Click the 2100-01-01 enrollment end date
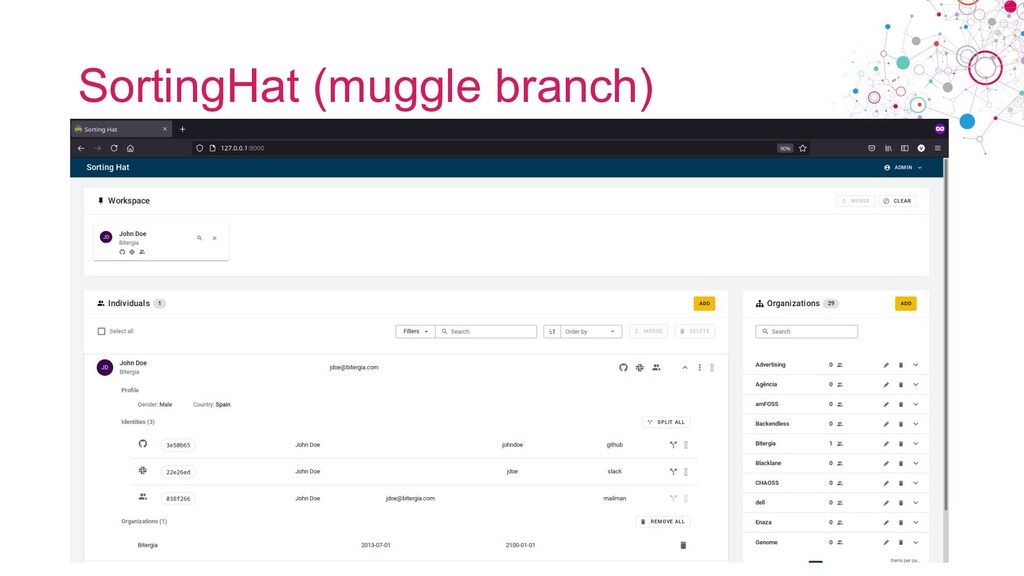 coord(520,545)
